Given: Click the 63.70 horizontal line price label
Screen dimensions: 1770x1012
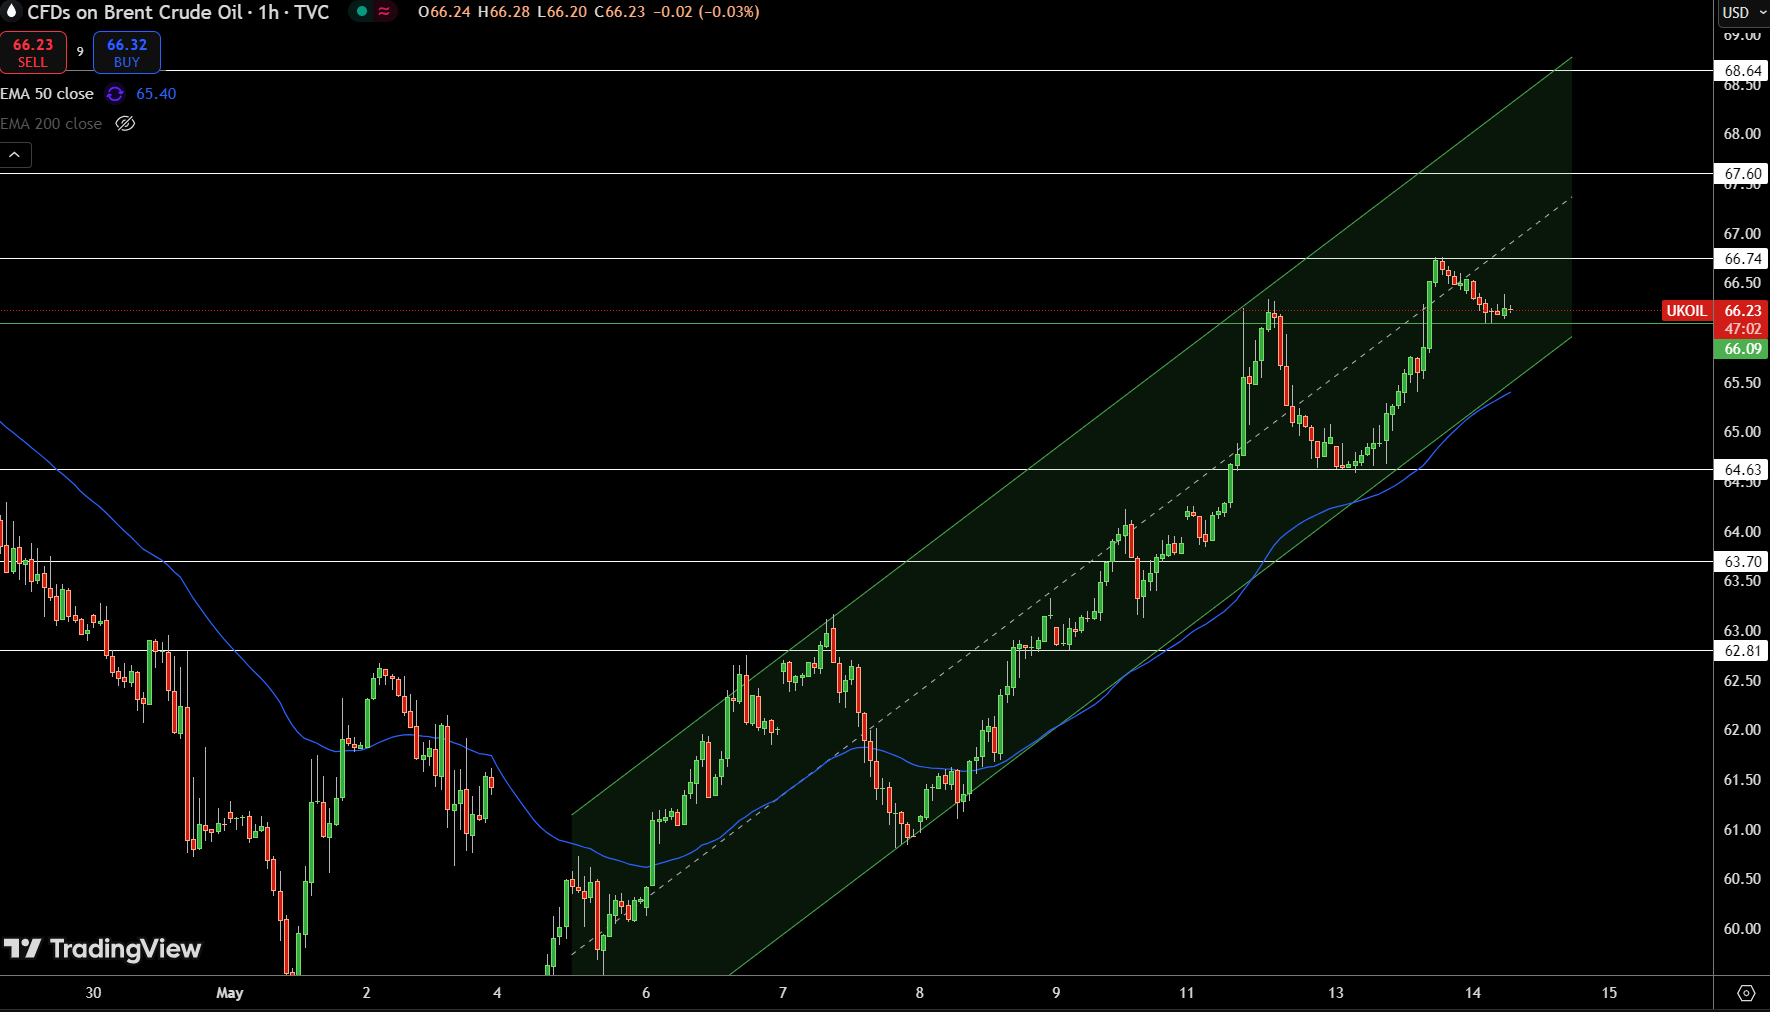Looking at the screenshot, I should point(1742,562).
